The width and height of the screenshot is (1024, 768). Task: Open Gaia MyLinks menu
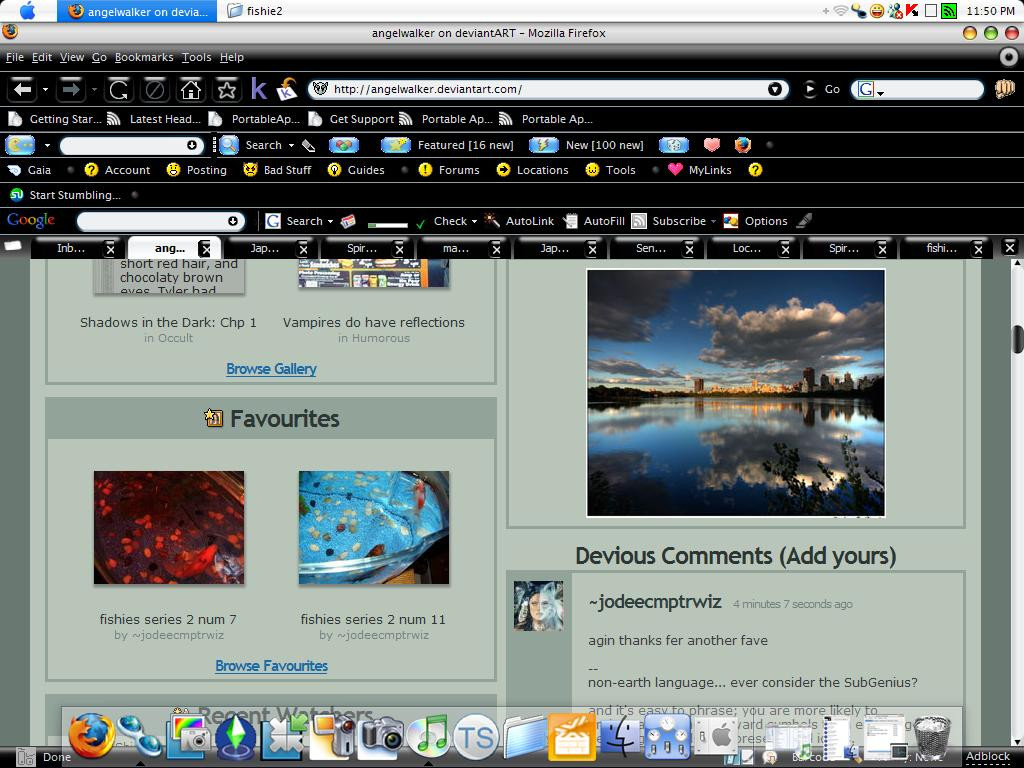coord(699,170)
